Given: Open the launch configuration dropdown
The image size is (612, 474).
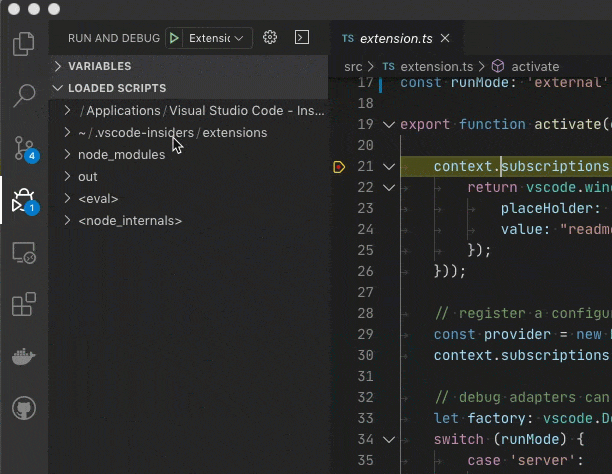Looking at the screenshot, I should [x=216, y=38].
